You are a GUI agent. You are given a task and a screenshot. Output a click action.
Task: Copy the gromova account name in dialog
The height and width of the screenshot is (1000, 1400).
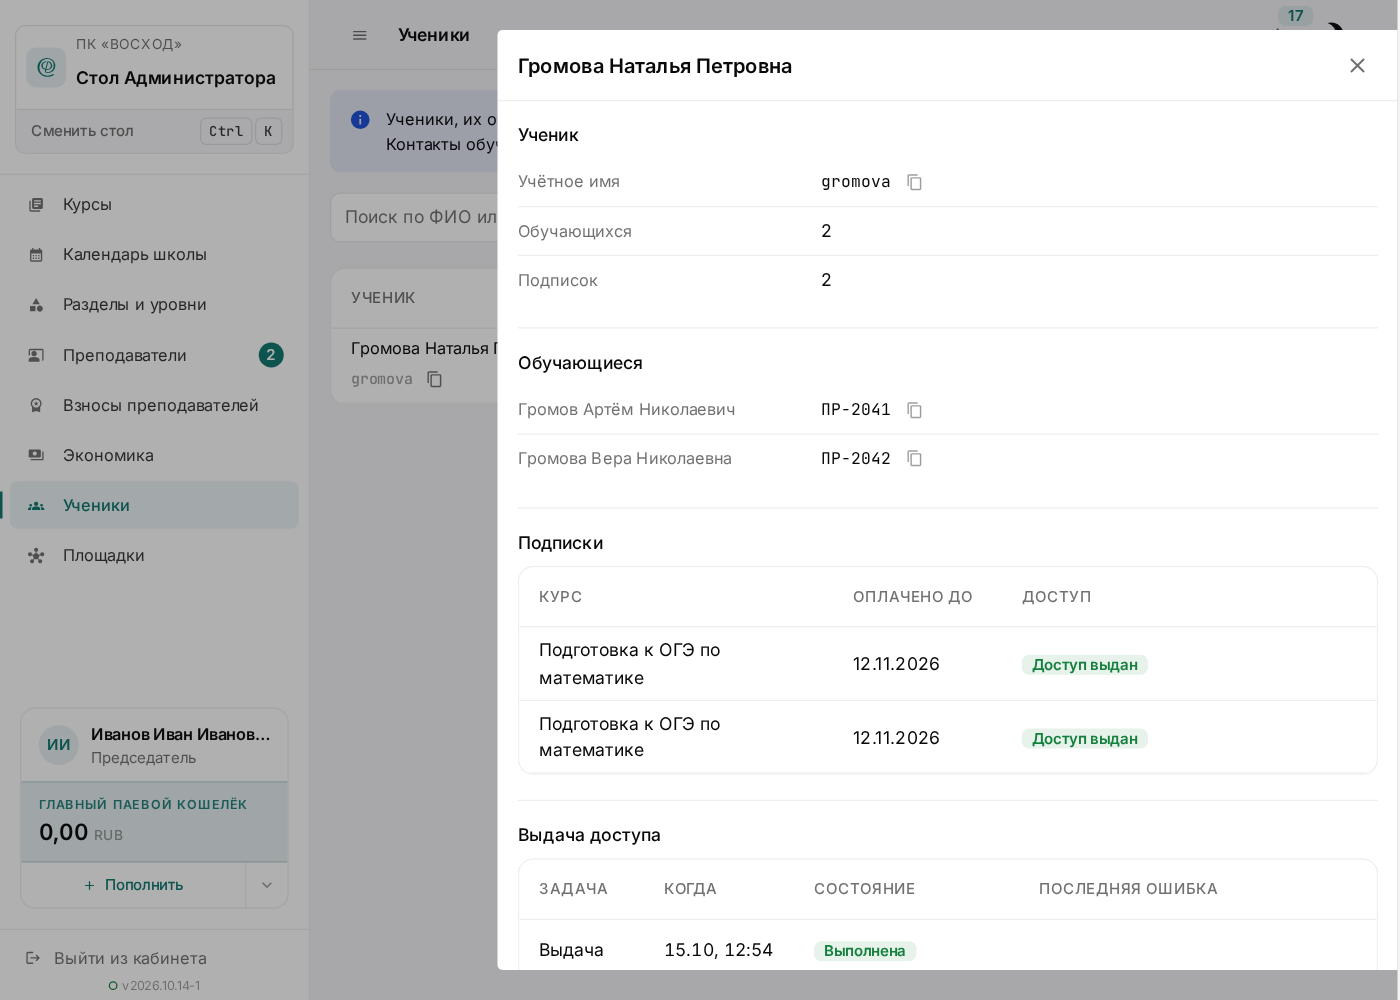point(914,182)
